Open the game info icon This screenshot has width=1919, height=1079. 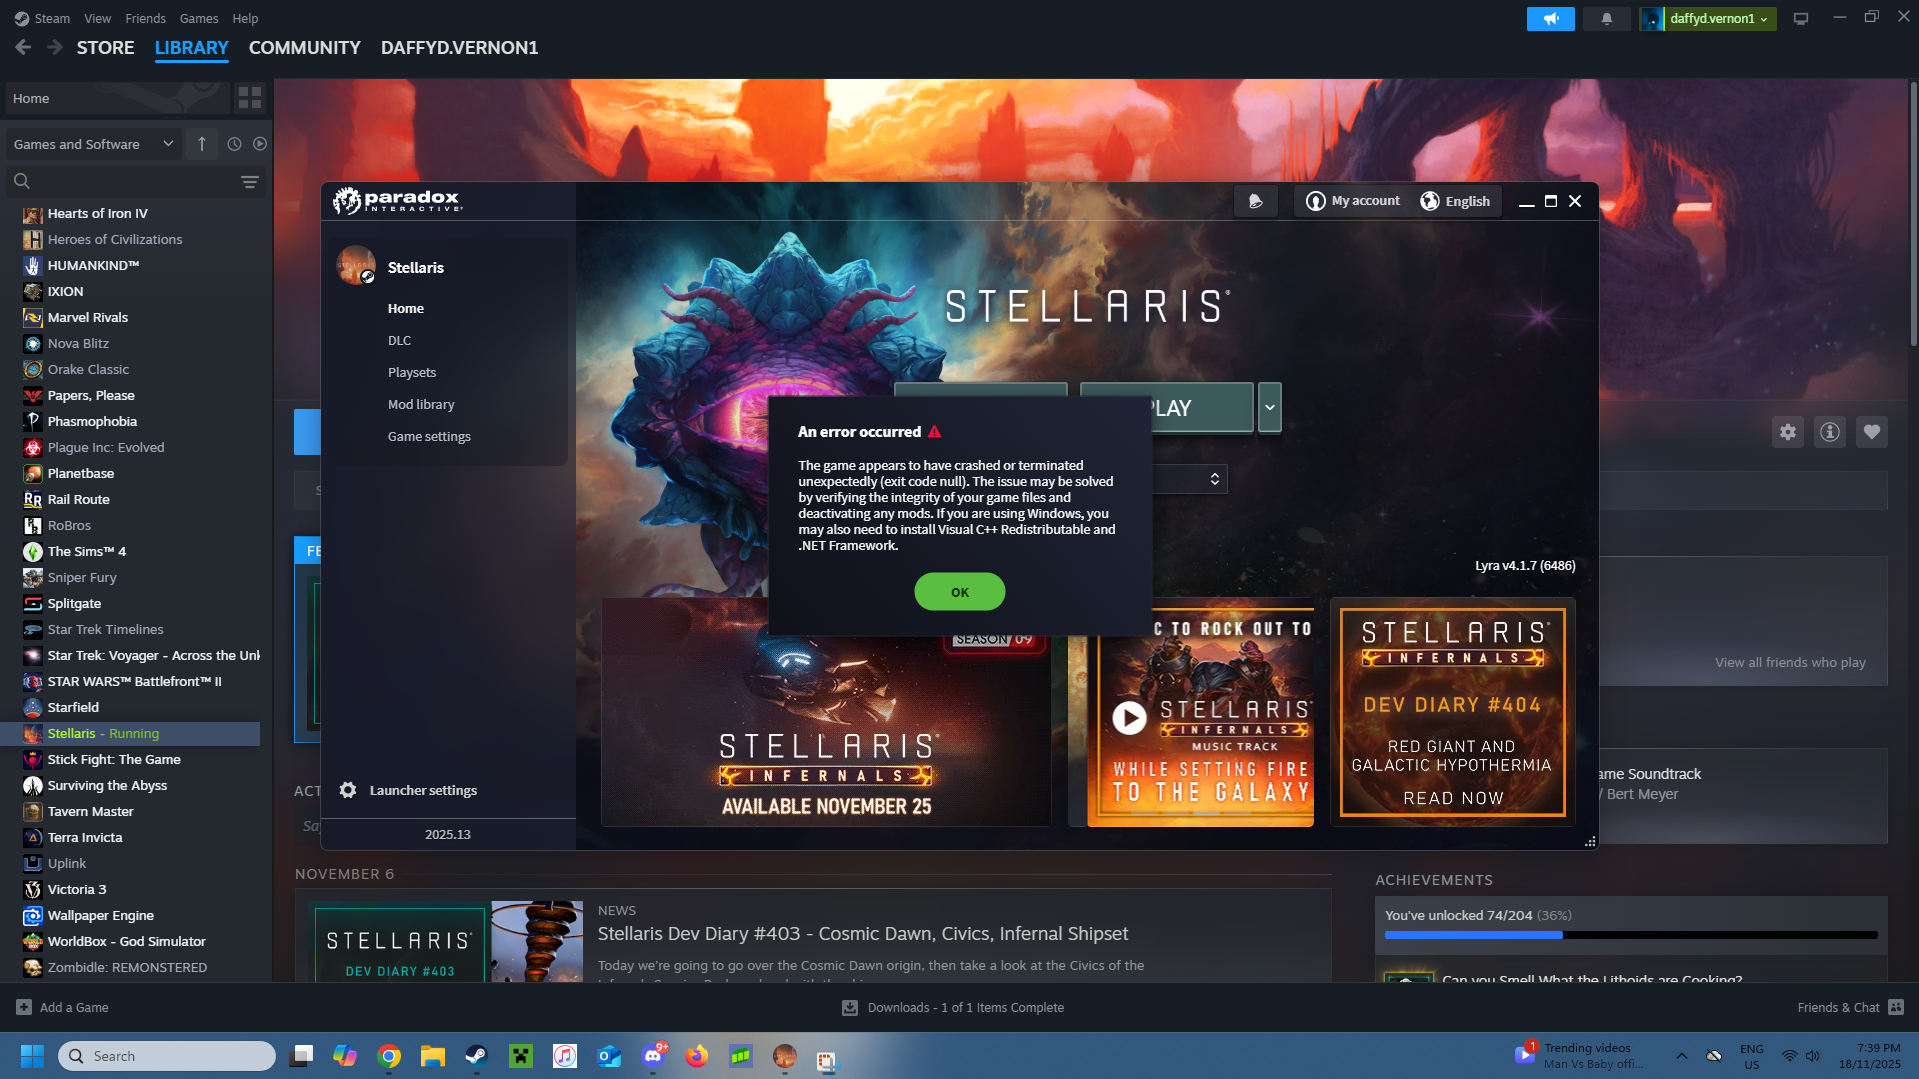point(1829,432)
